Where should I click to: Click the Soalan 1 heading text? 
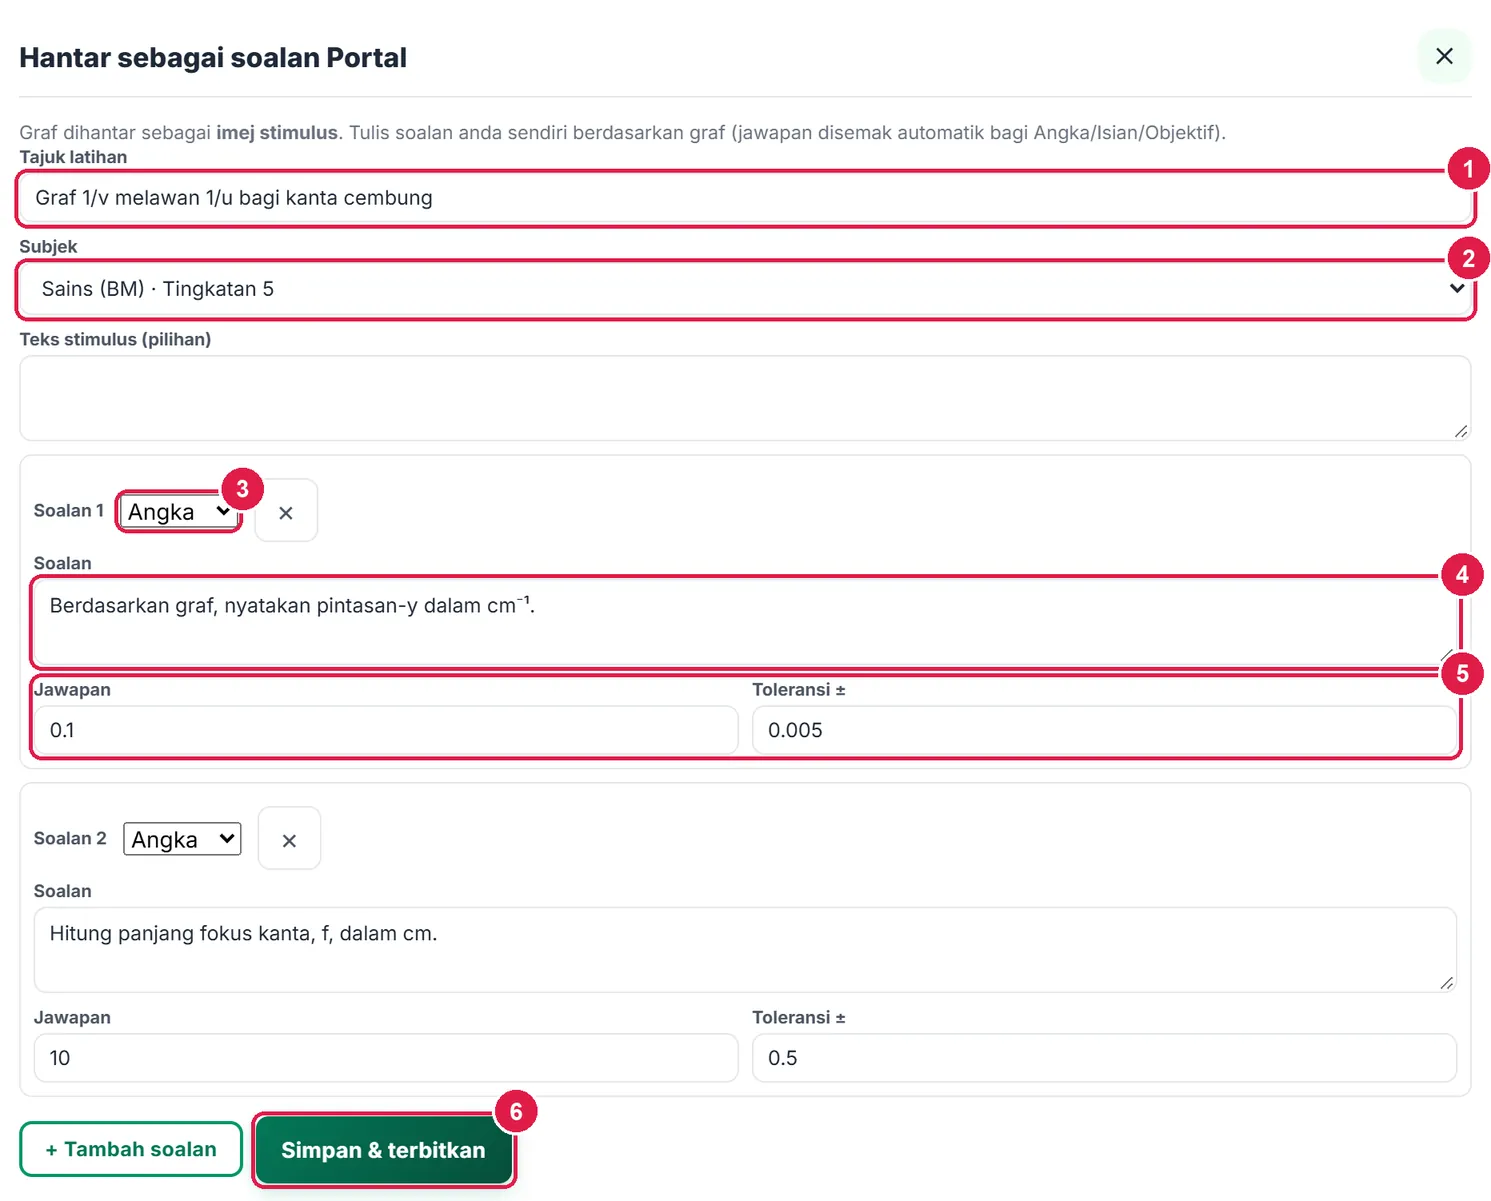[69, 510]
